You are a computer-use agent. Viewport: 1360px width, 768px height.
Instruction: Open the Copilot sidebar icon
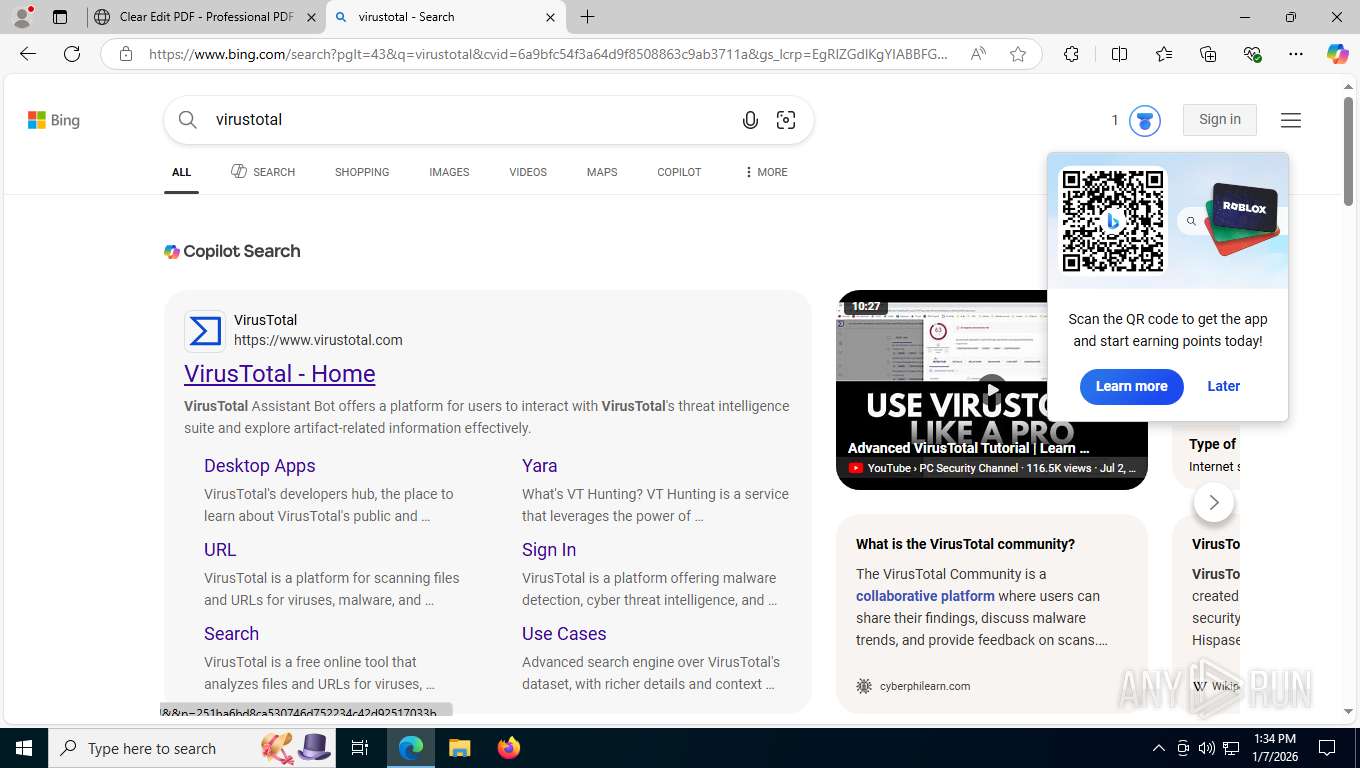pos(1338,54)
